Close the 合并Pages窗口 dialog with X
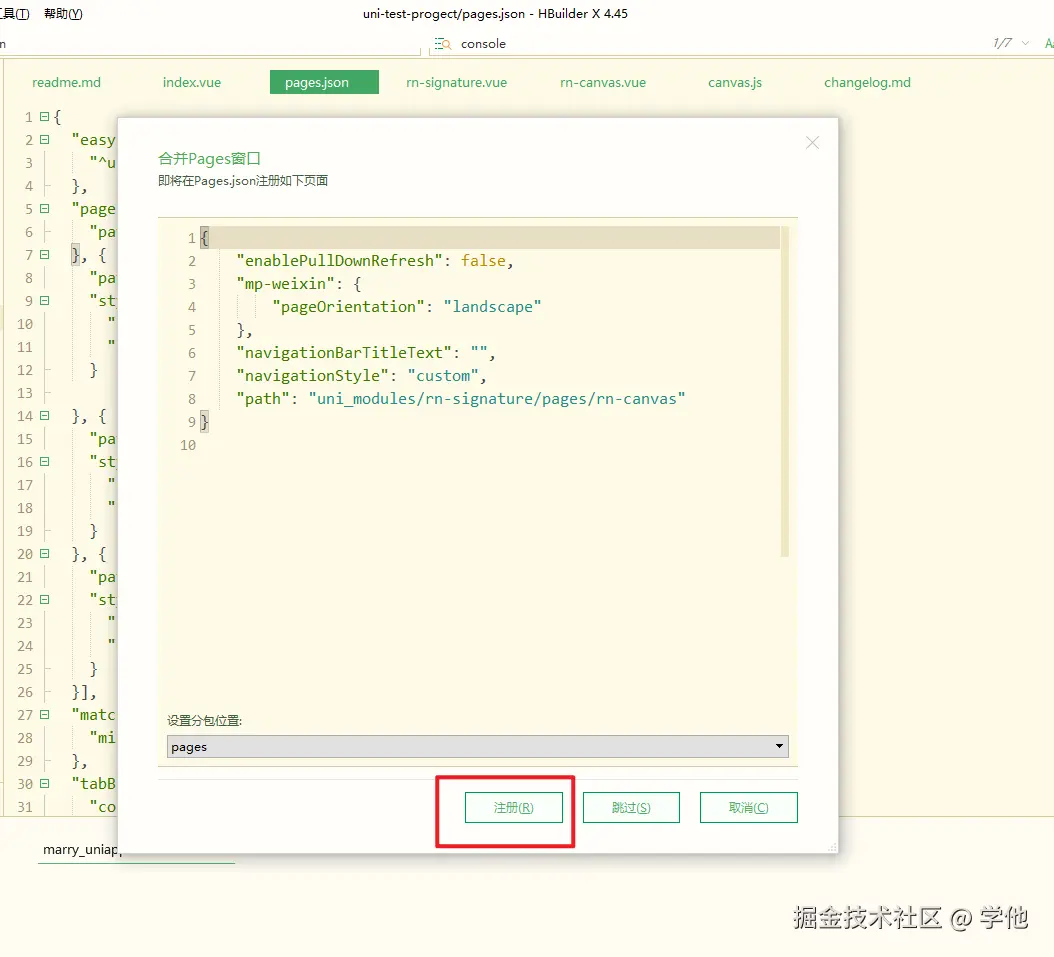This screenshot has width=1054, height=957. pyautogui.click(x=812, y=142)
